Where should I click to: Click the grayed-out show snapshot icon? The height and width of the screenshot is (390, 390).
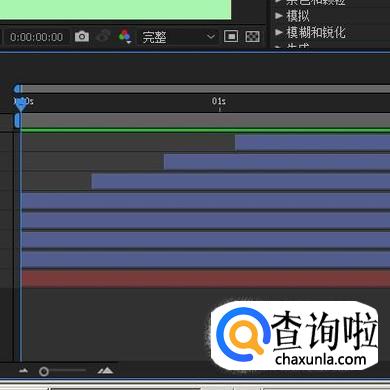click(x=103, y=36)
